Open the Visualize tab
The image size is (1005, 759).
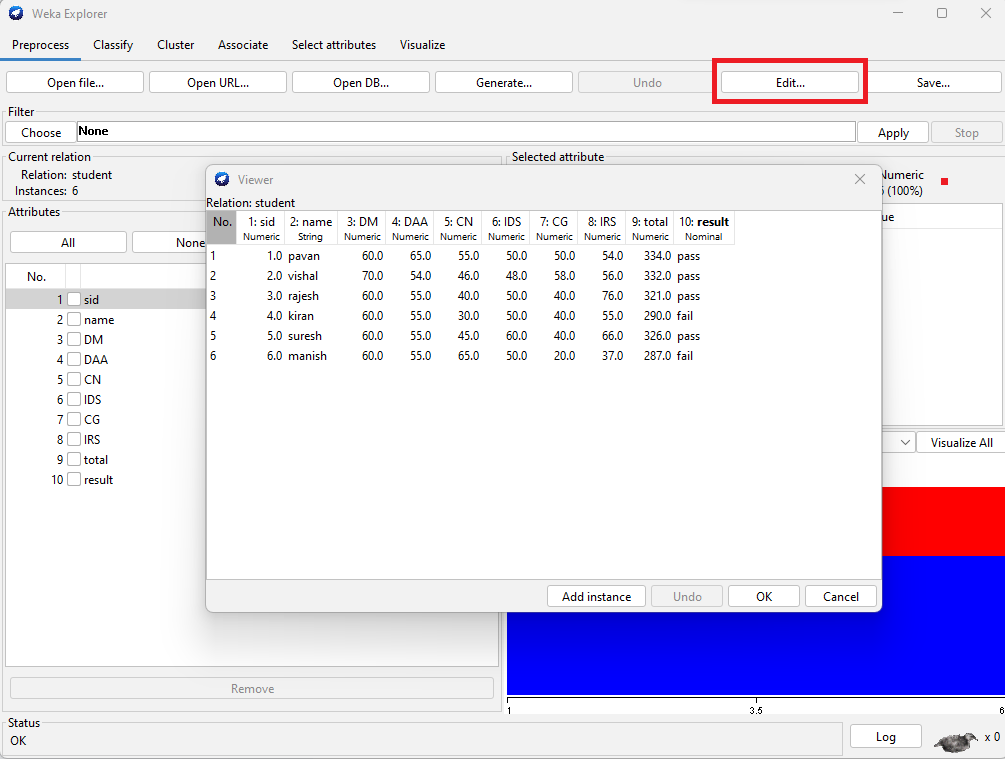pos(422,45)
